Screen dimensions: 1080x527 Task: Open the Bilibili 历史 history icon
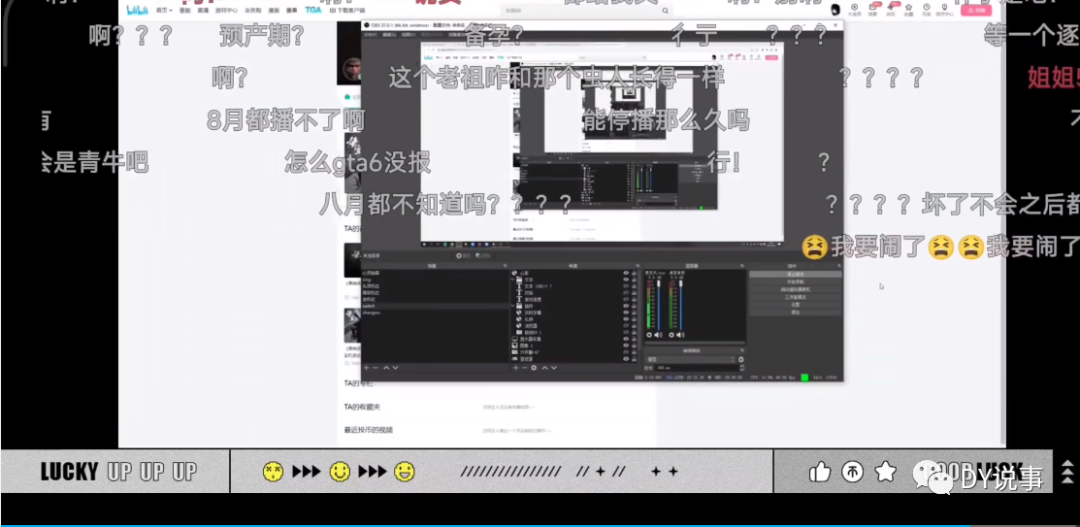pos(926,10)
